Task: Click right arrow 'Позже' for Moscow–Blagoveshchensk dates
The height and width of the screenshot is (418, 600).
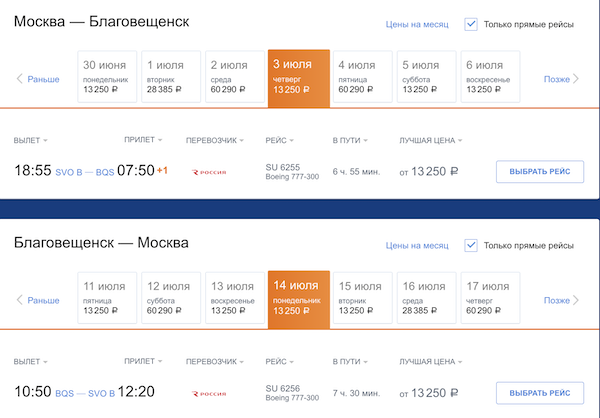Action: point(561,79)
